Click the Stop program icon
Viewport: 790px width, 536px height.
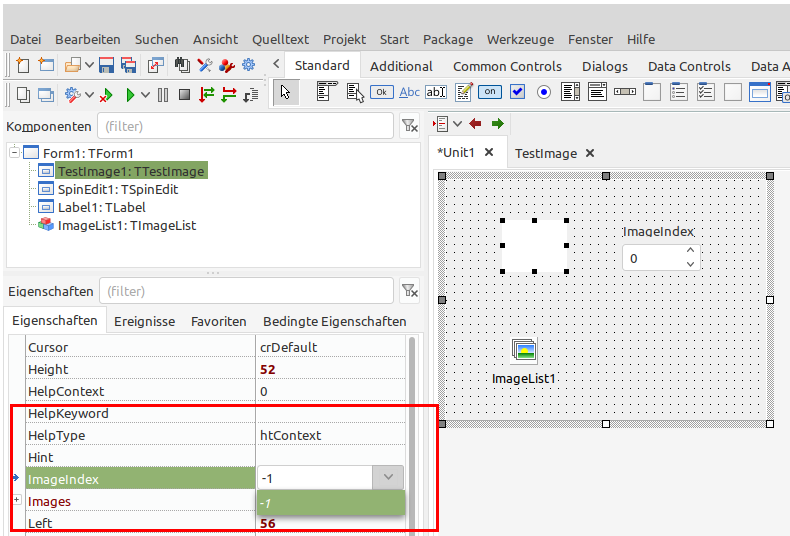pyautogui.click(x=184, y=94)
